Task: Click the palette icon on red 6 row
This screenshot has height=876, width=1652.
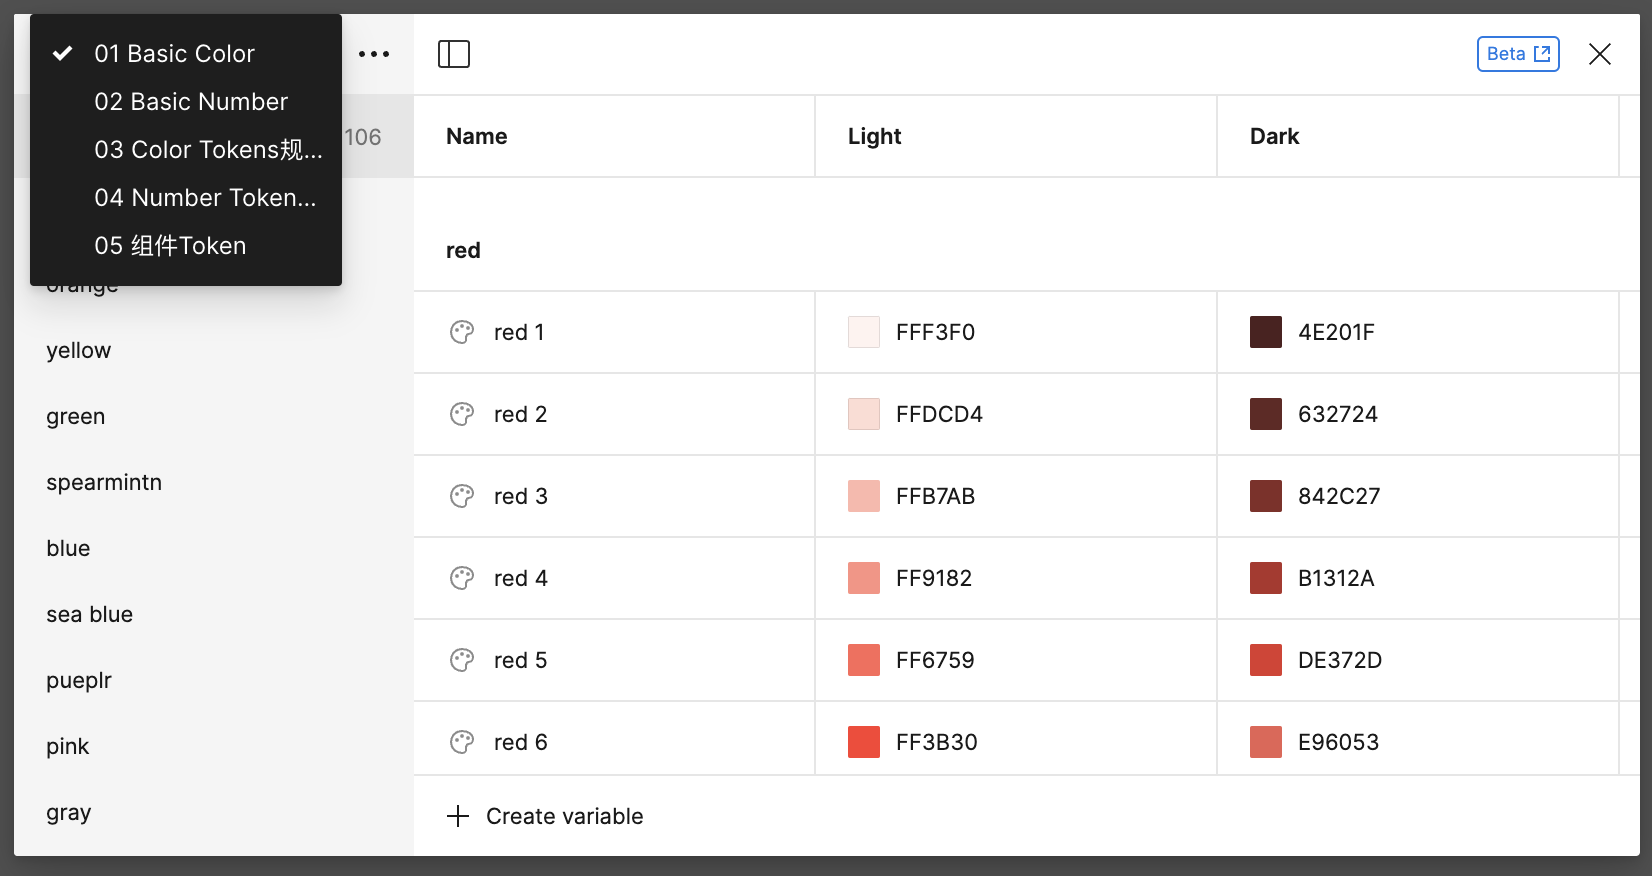Action: click(x=462, y=742)
